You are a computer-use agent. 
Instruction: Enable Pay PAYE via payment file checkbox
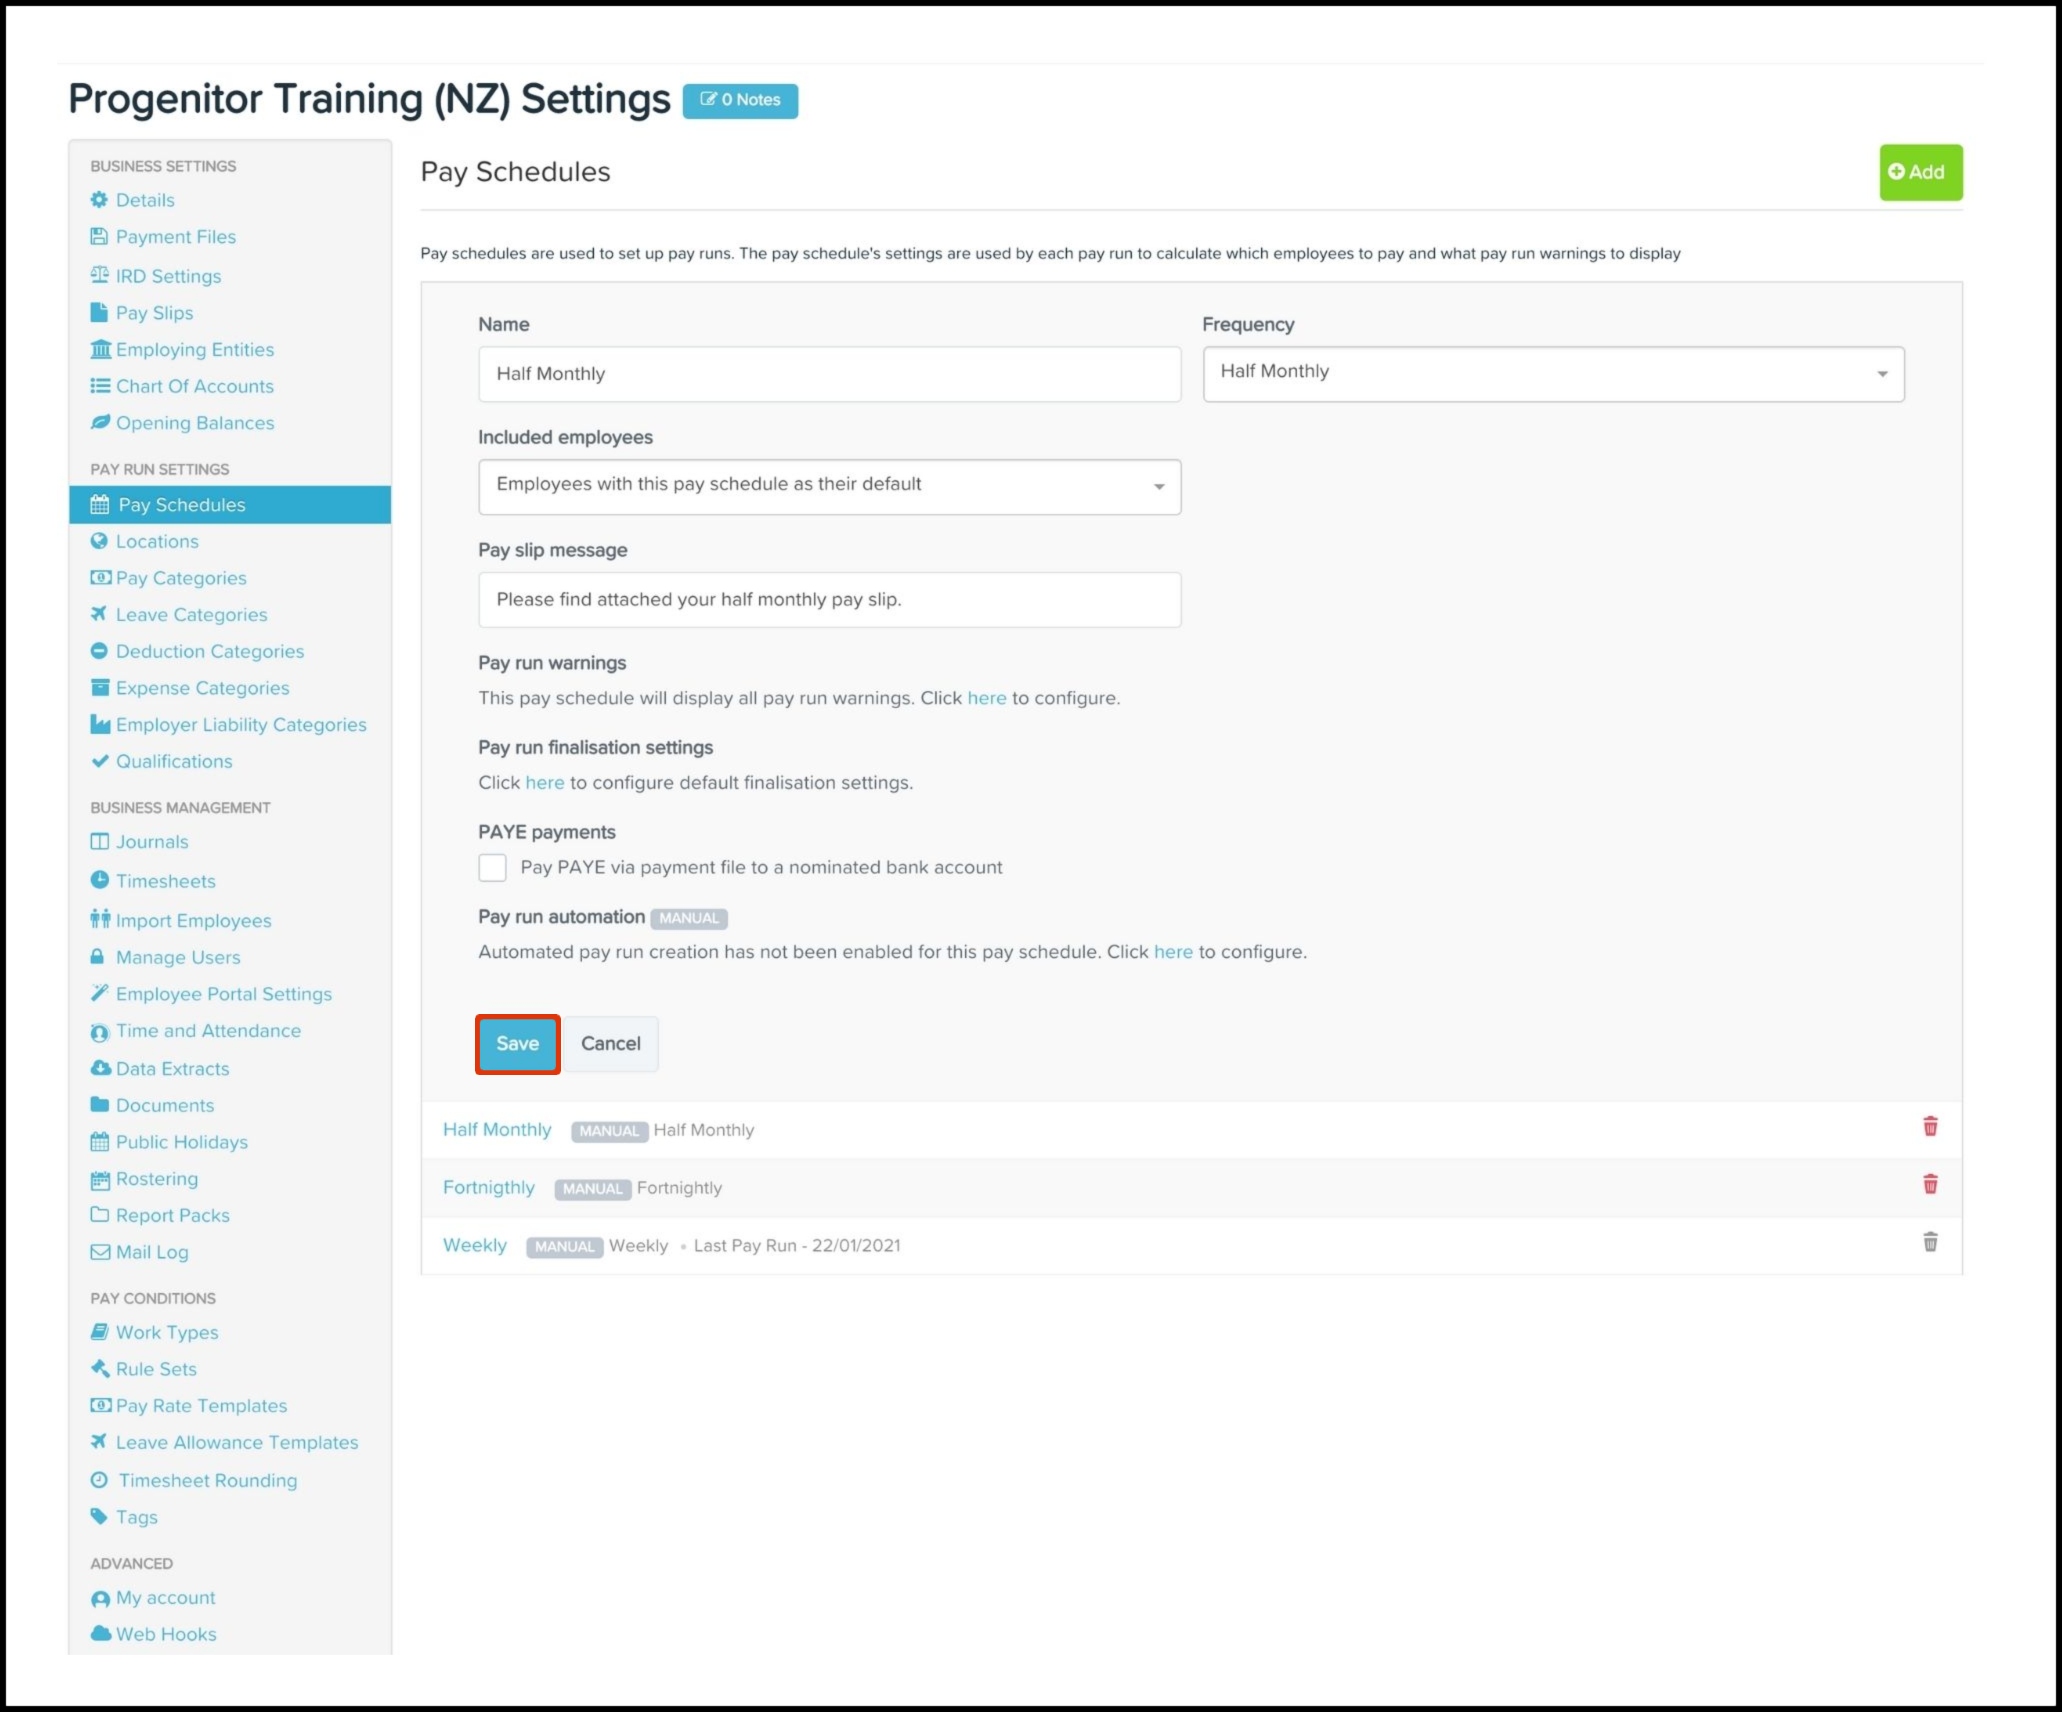click(x=492, y=867)
